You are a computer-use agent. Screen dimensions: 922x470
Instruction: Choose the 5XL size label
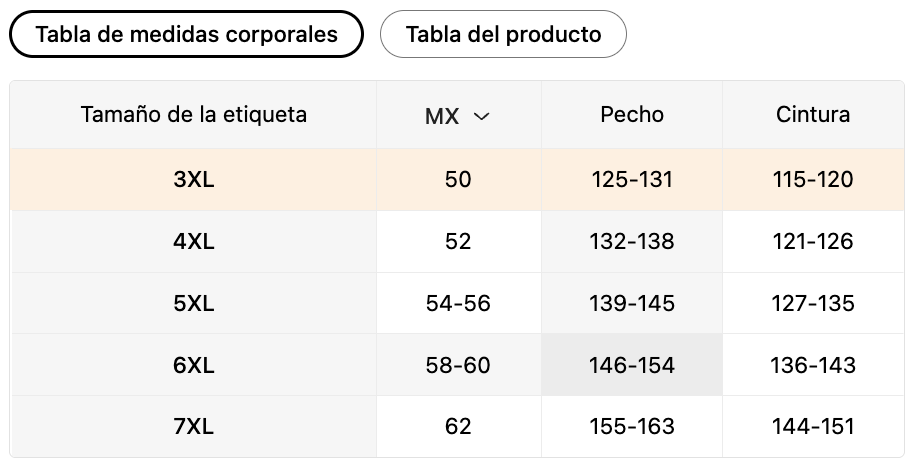pyautogui.click(x=193, y=304)
